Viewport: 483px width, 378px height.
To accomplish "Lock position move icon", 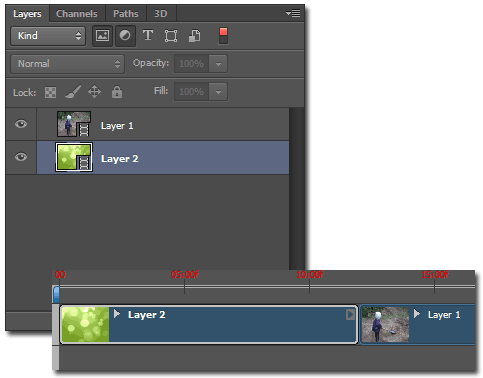I will [94, 92].
